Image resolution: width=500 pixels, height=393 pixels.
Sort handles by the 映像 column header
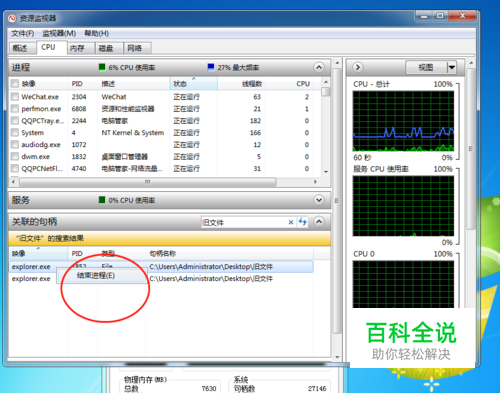point(38,254)
